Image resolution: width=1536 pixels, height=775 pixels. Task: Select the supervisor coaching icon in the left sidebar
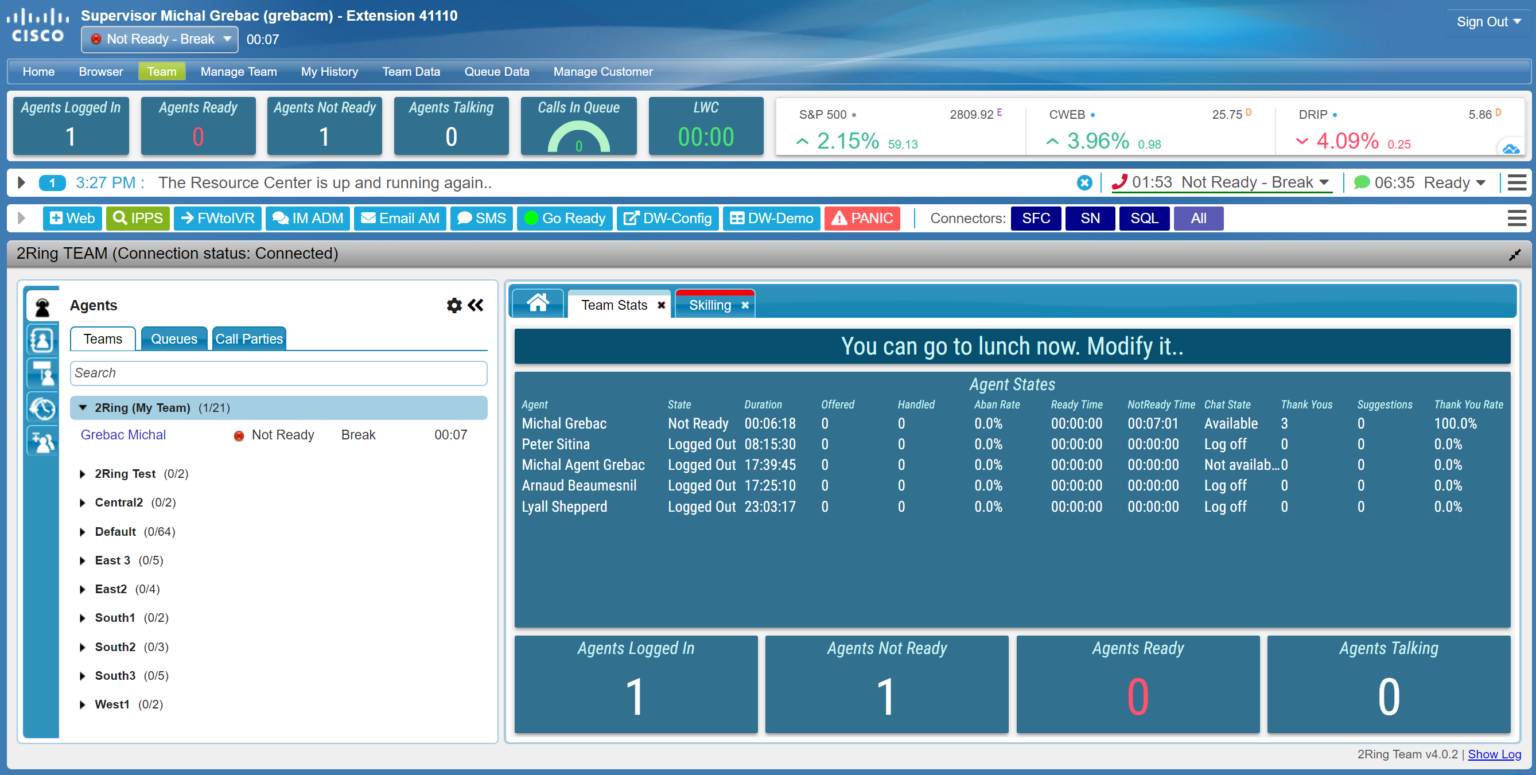[x=41, y=373]
